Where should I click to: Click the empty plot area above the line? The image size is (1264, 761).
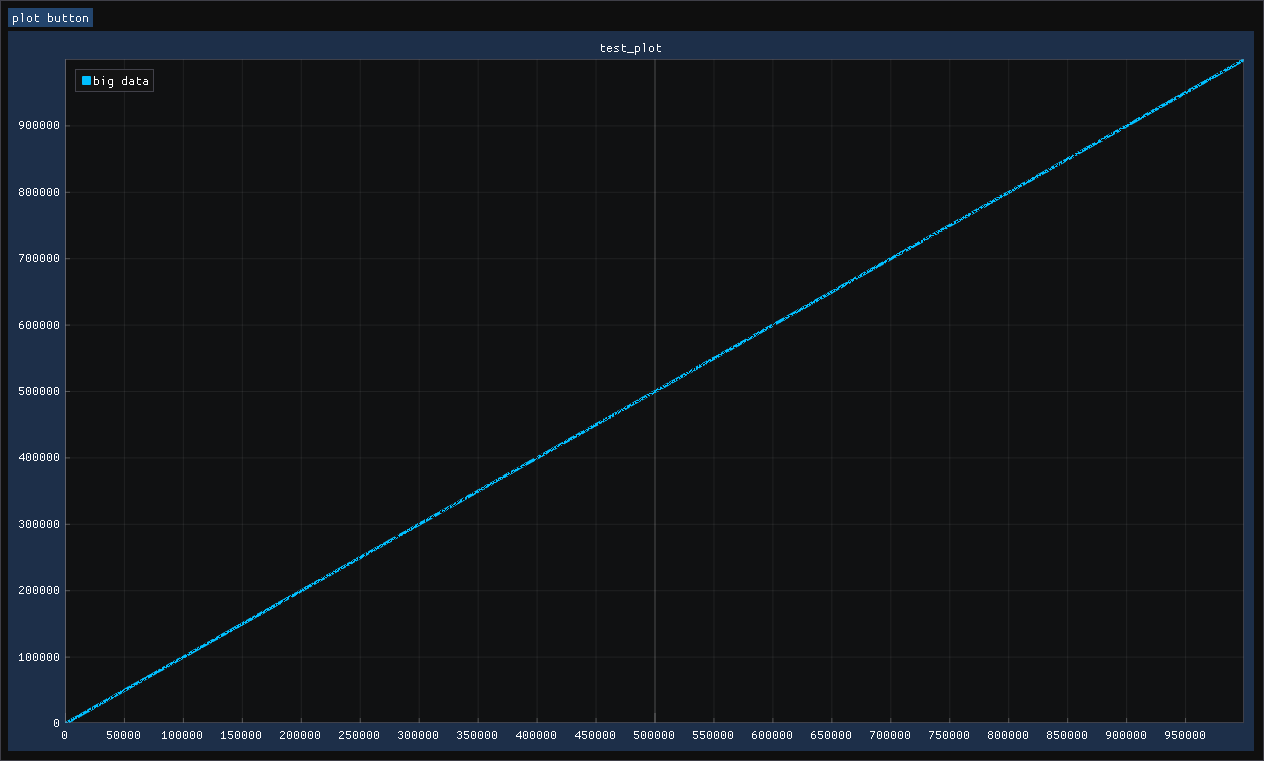click(x=400, y=200)
